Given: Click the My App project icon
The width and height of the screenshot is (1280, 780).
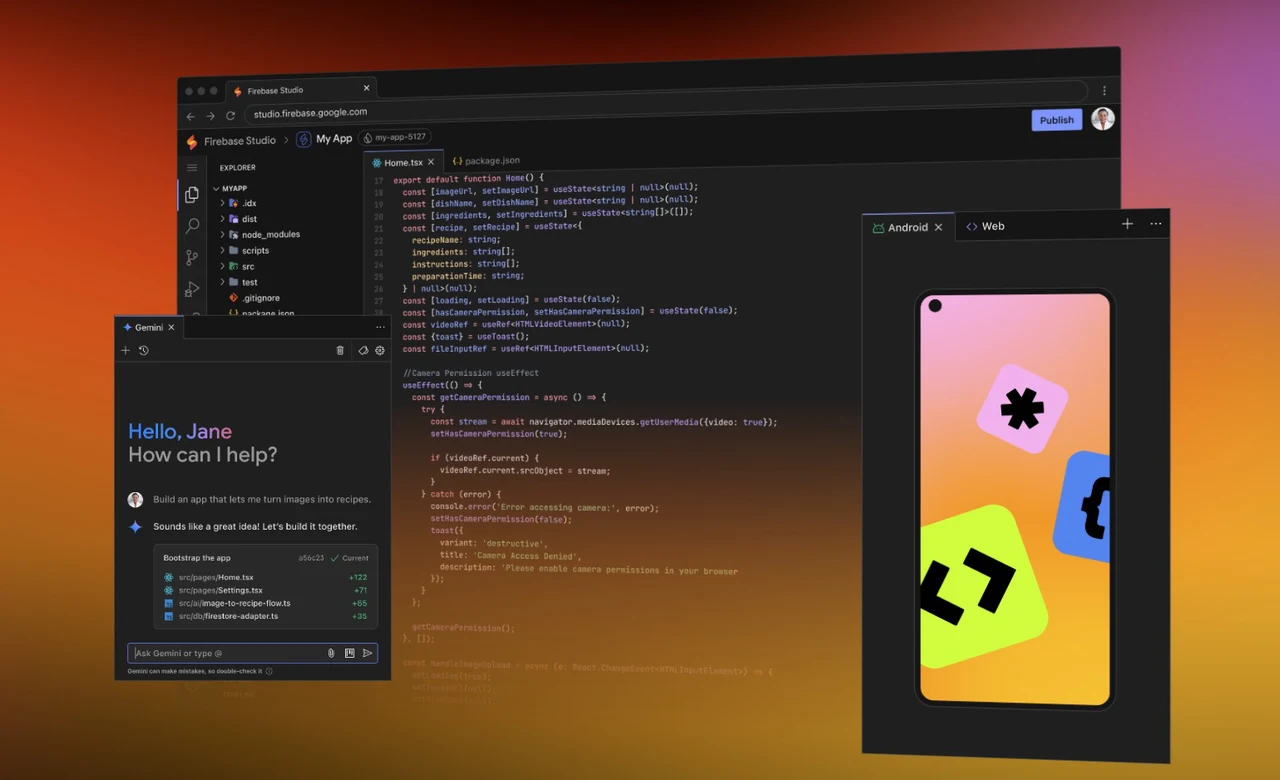Looking at the screenshot, I should click(304, 140).
